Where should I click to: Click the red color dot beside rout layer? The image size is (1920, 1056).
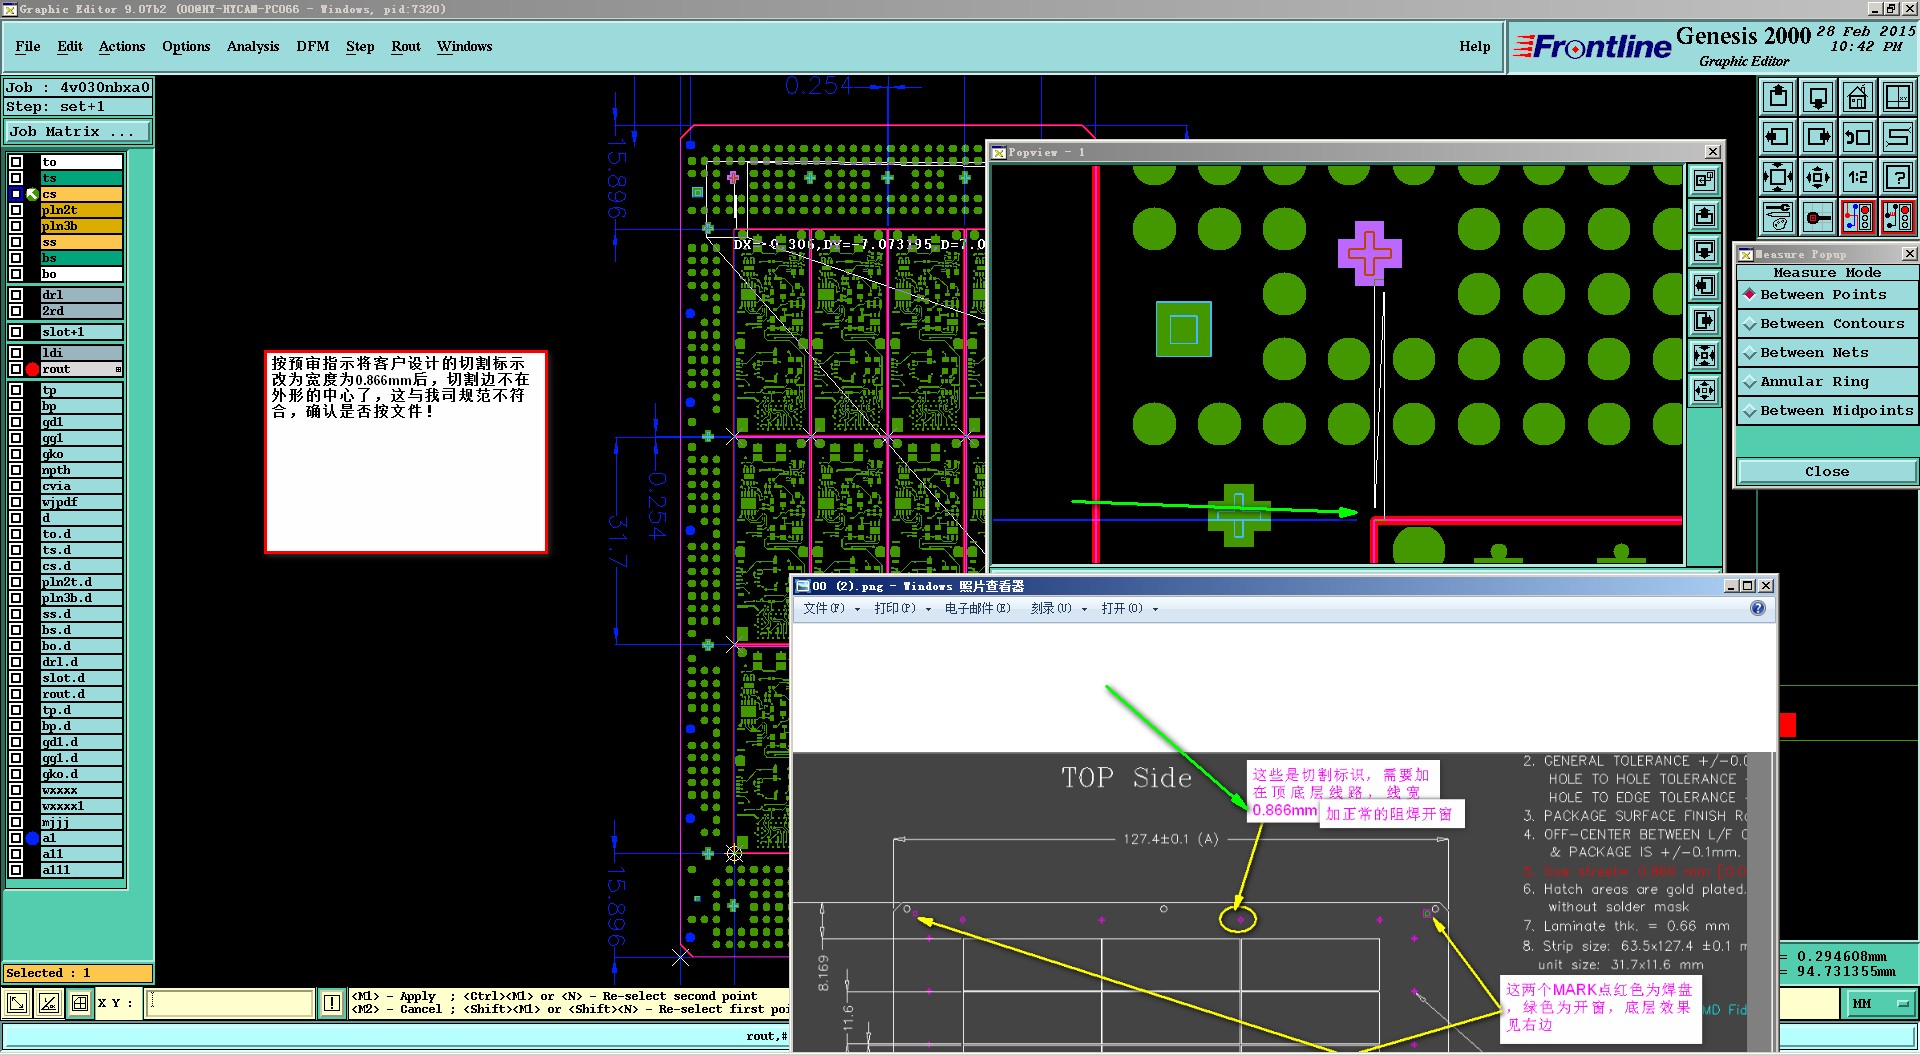(32, 369)
